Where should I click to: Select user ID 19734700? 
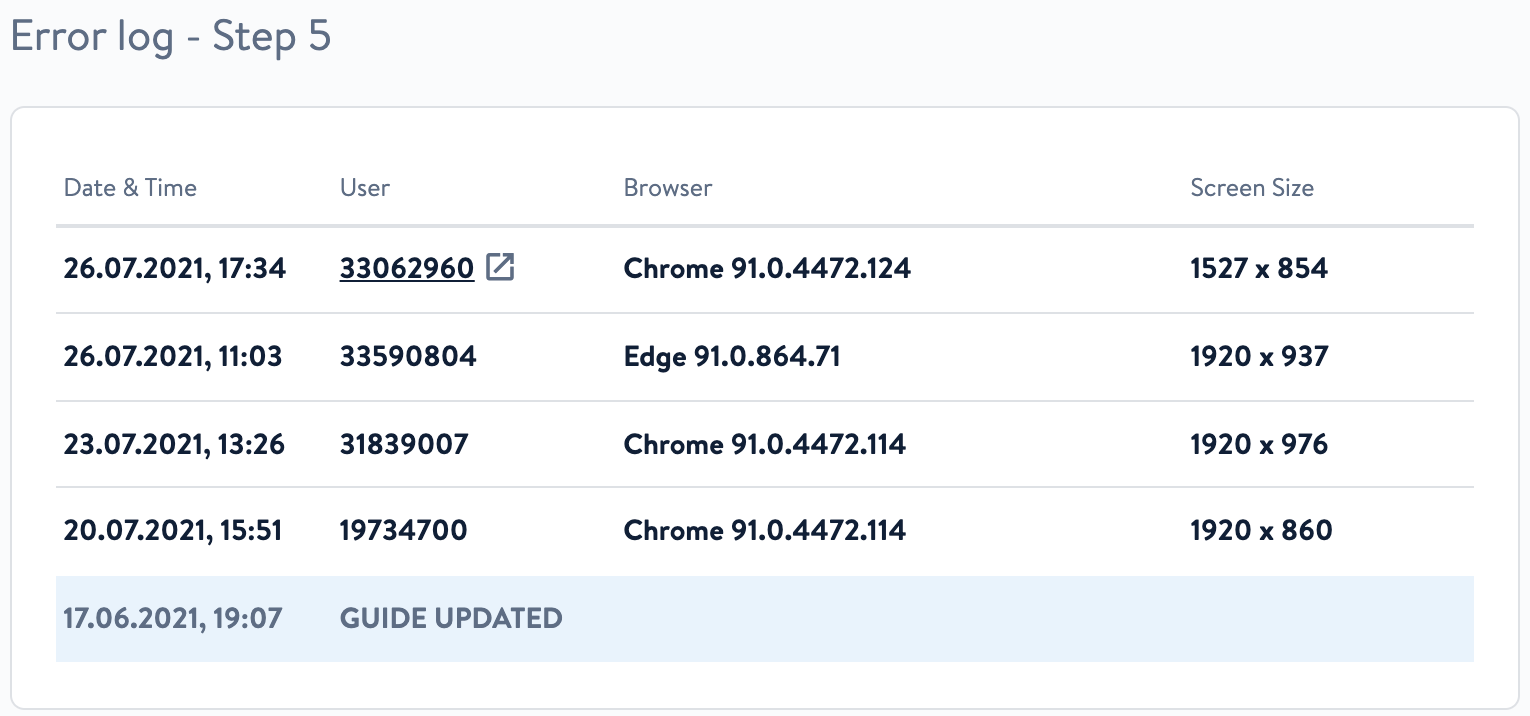click(404, 530)
